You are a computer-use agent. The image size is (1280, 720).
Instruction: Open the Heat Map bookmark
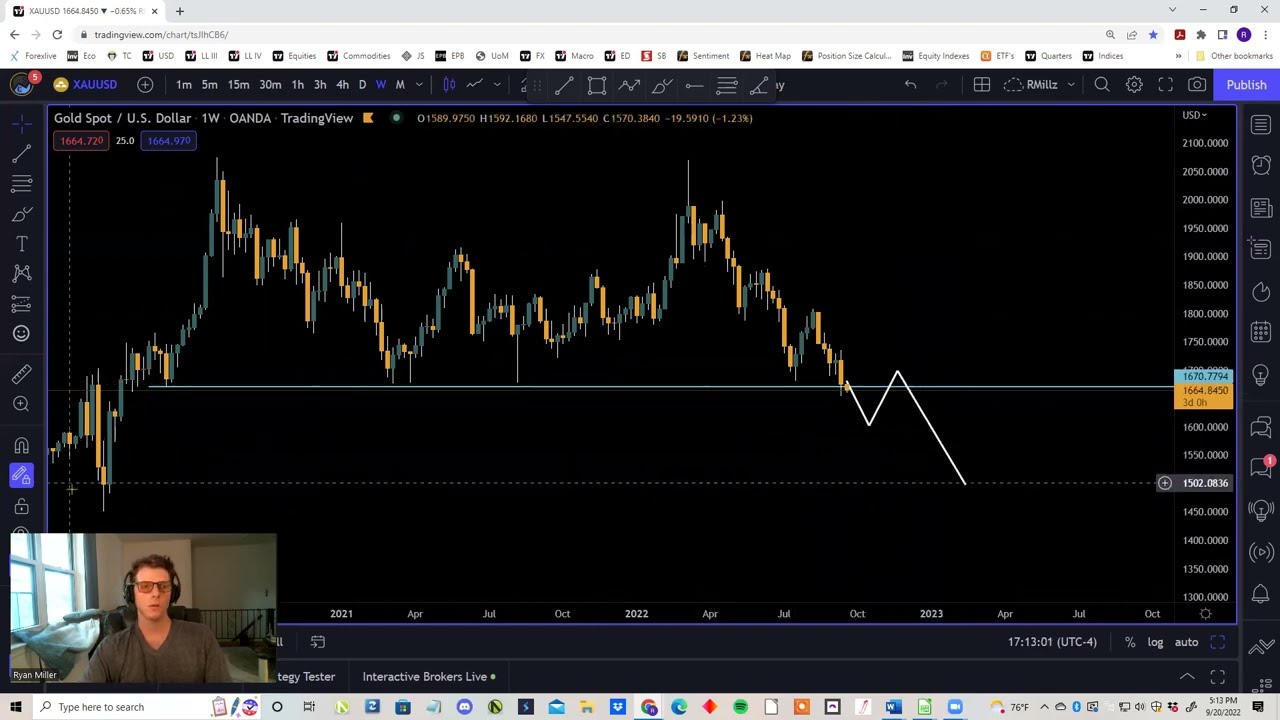tap(765, 56)
